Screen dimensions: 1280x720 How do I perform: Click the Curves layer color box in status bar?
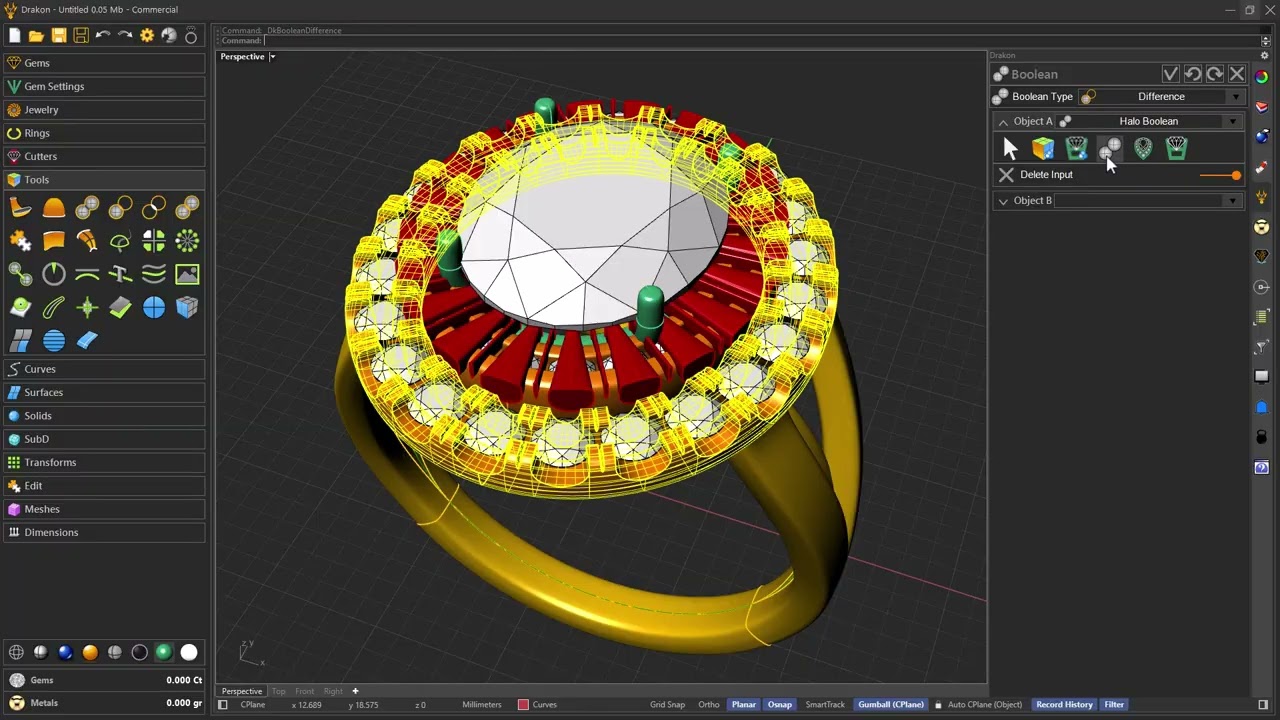coord(523,704)
